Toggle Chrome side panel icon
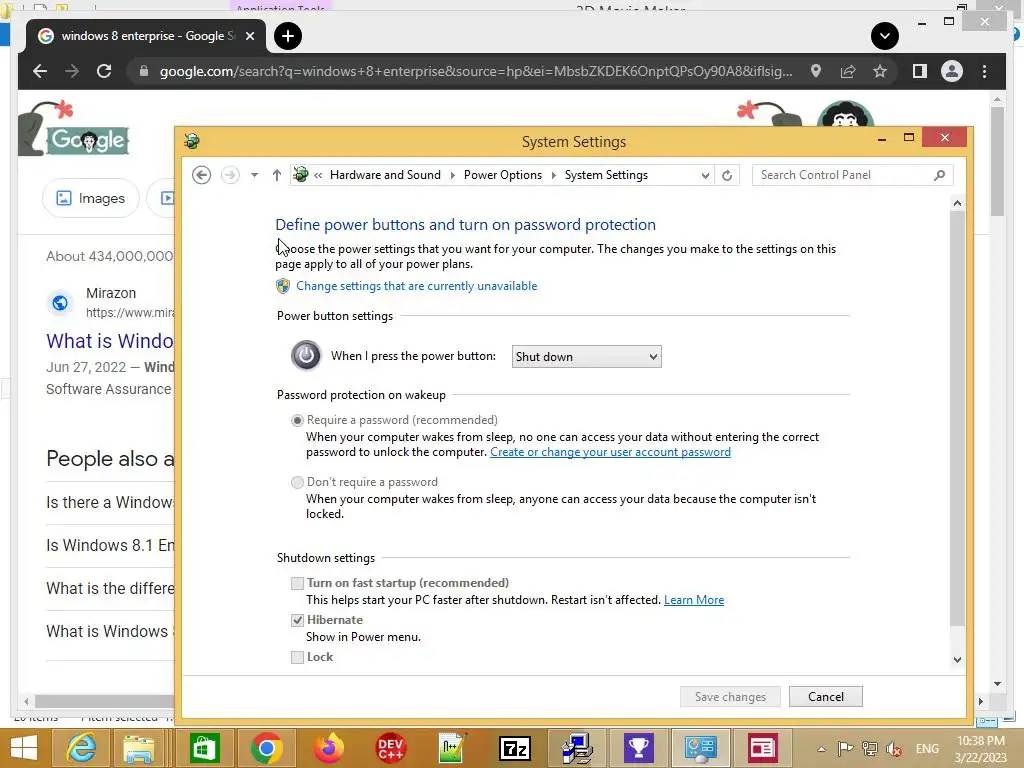1024x768 pixels. coord(920,71)
